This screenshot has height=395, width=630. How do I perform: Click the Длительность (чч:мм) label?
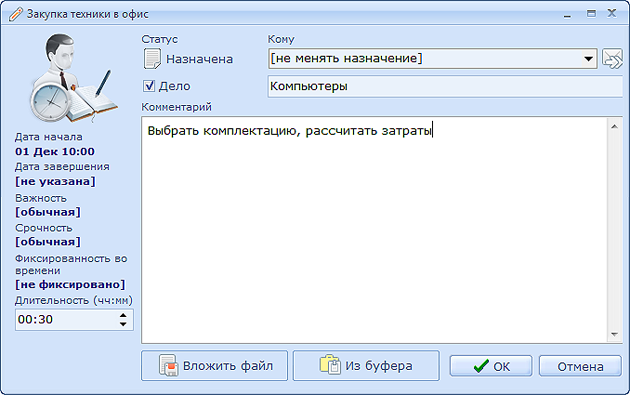click(x=74, y=300)
